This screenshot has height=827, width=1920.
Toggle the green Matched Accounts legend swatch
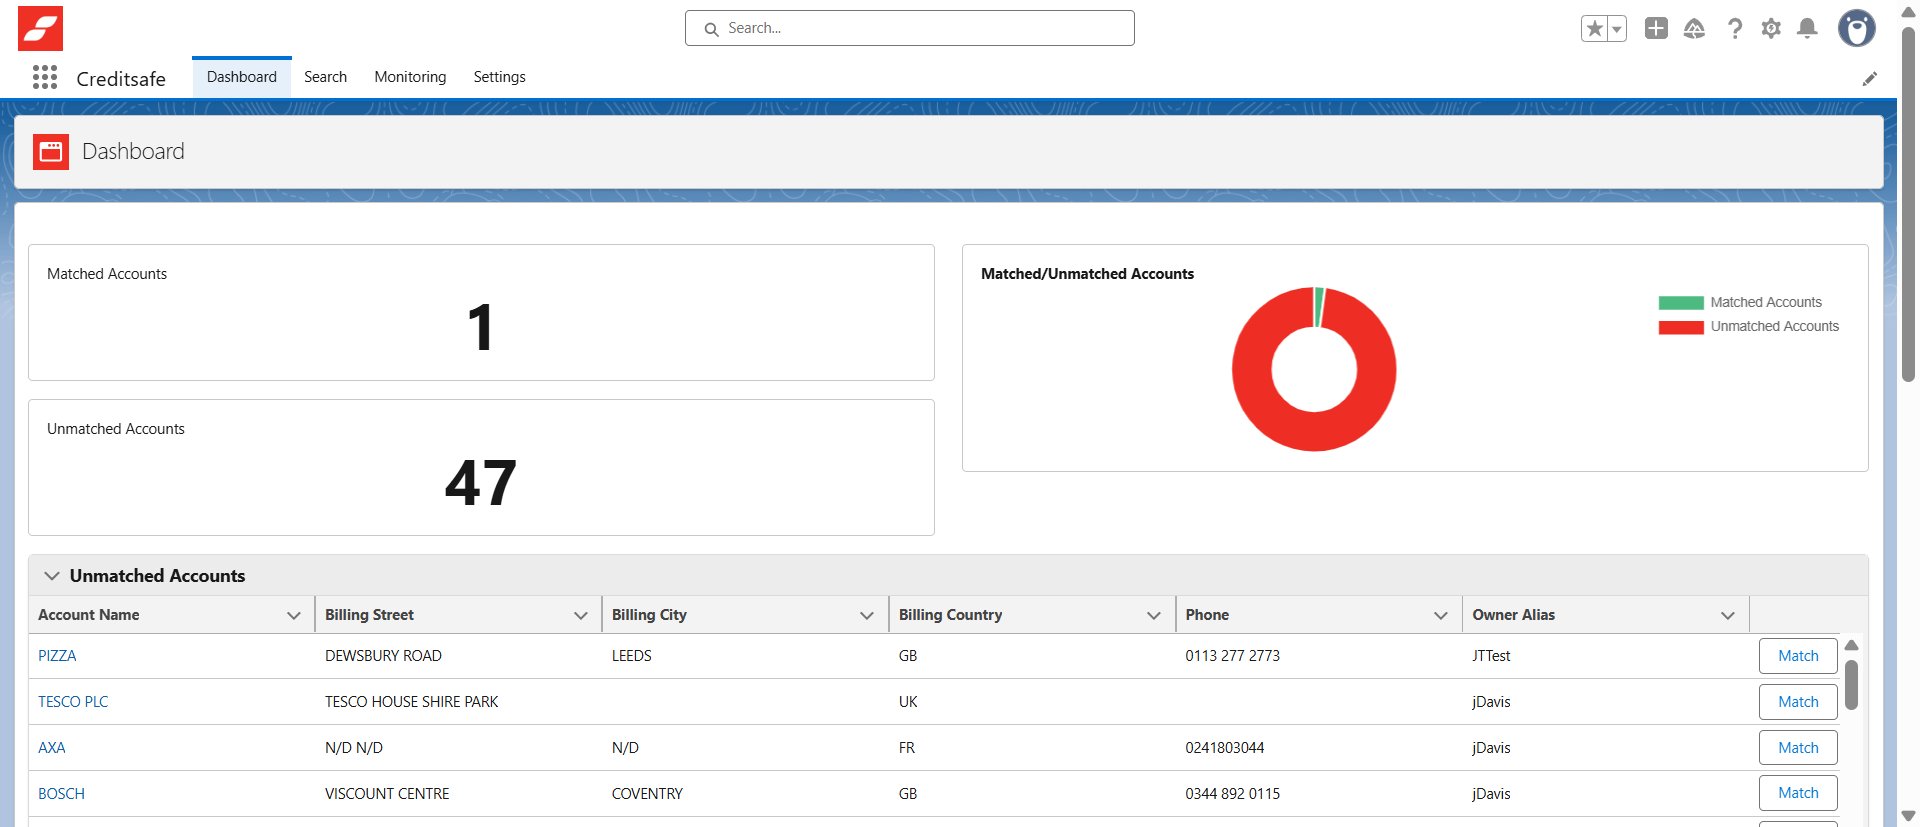click(x=1681, y=303)
